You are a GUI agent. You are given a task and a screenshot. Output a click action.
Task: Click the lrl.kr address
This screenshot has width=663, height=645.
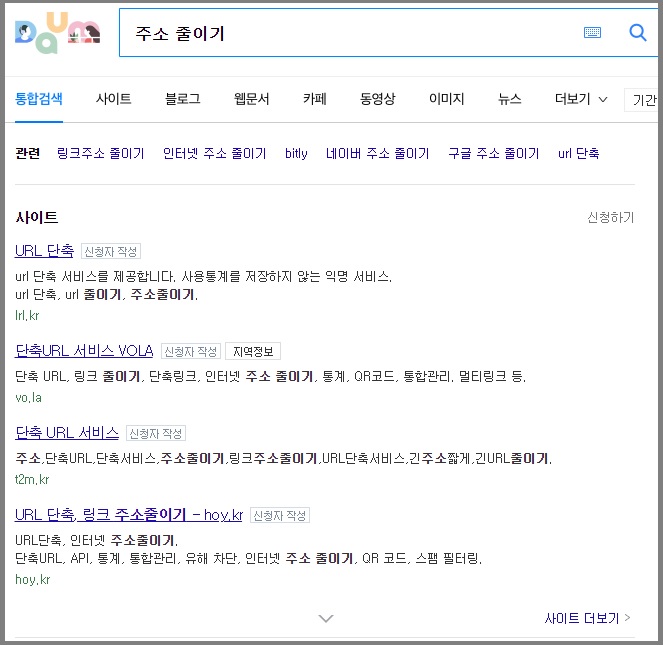pyautogui.click(x=27, y=316)
